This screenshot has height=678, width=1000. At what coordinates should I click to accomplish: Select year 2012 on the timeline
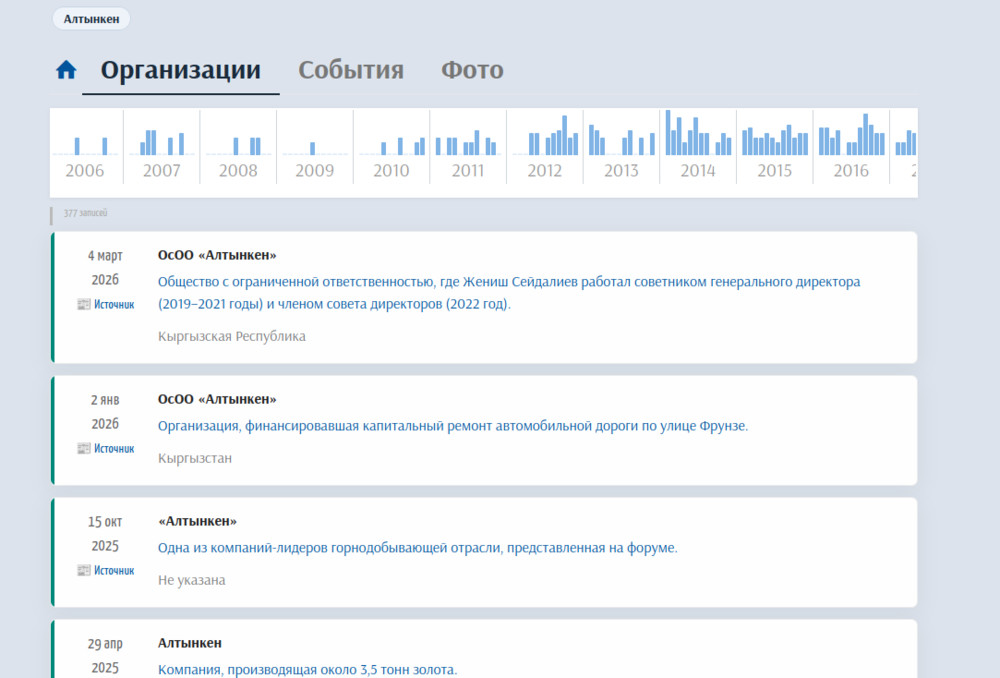coord(544,171)
